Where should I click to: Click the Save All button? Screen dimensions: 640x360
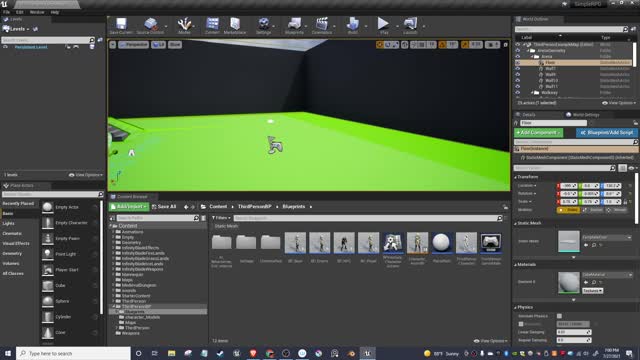164,207
